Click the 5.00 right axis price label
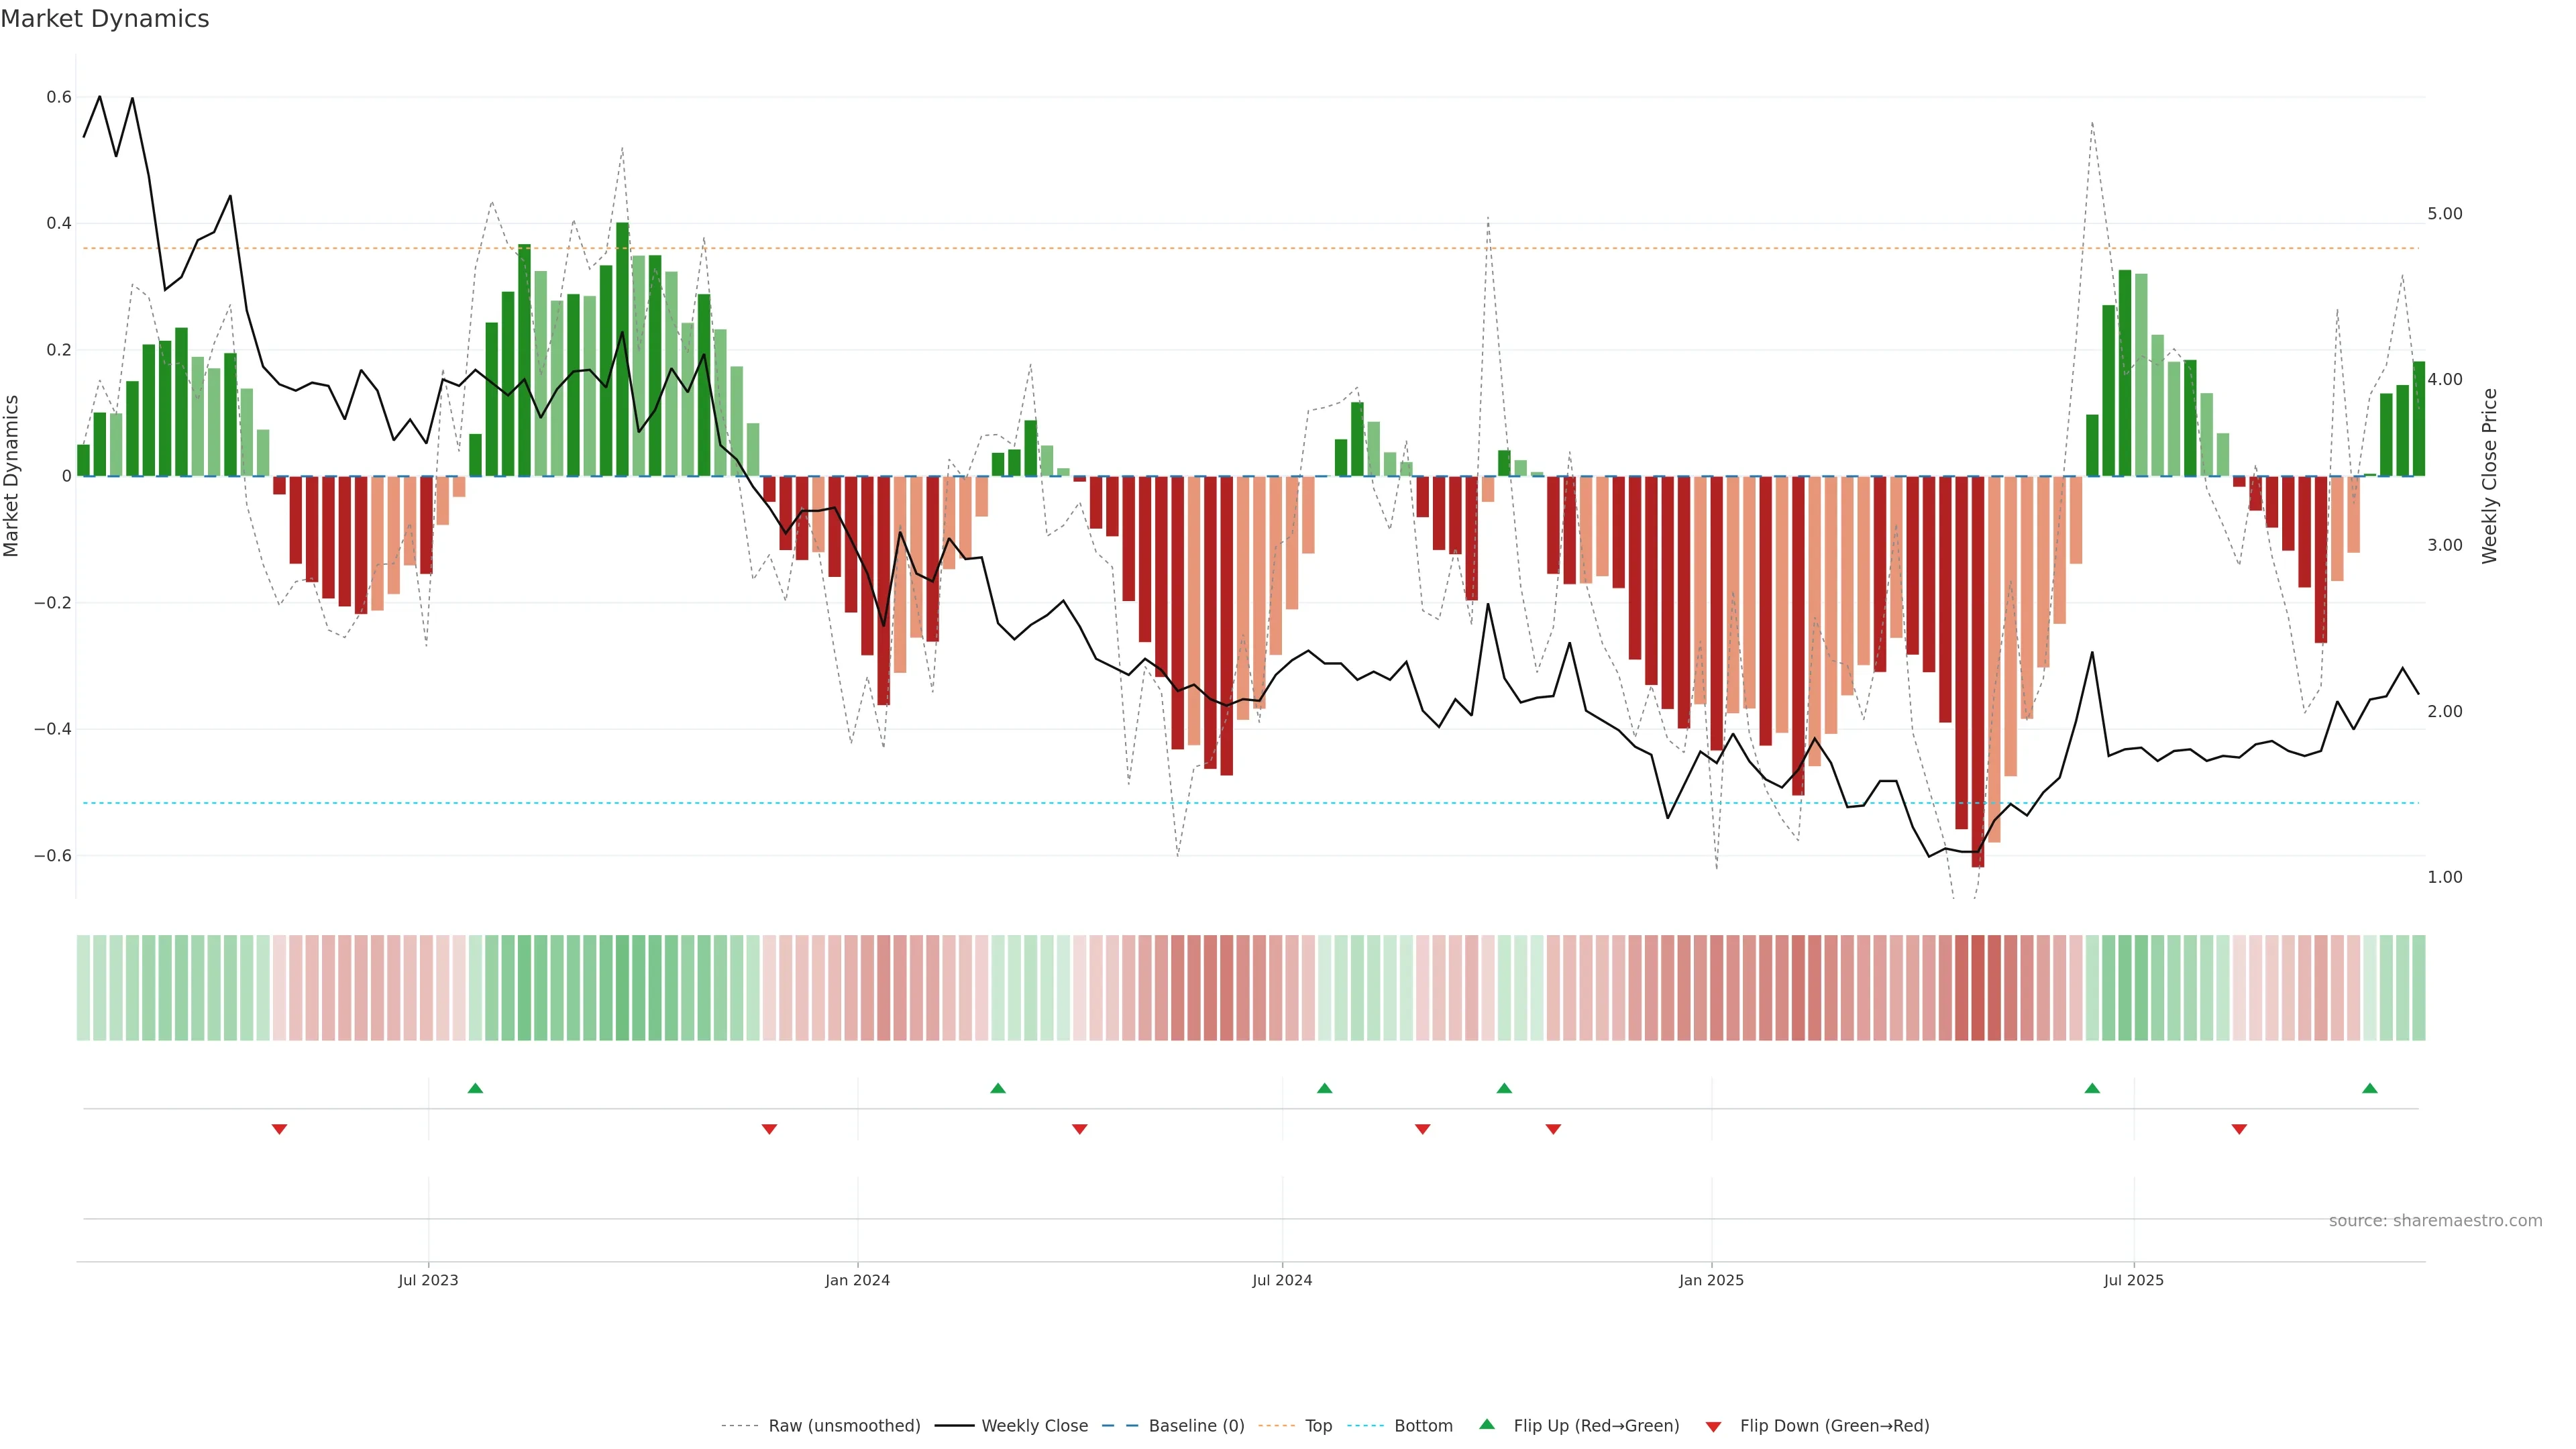The height and width of the screenshot is (1449, 2576). click(x=2444, y=214)
